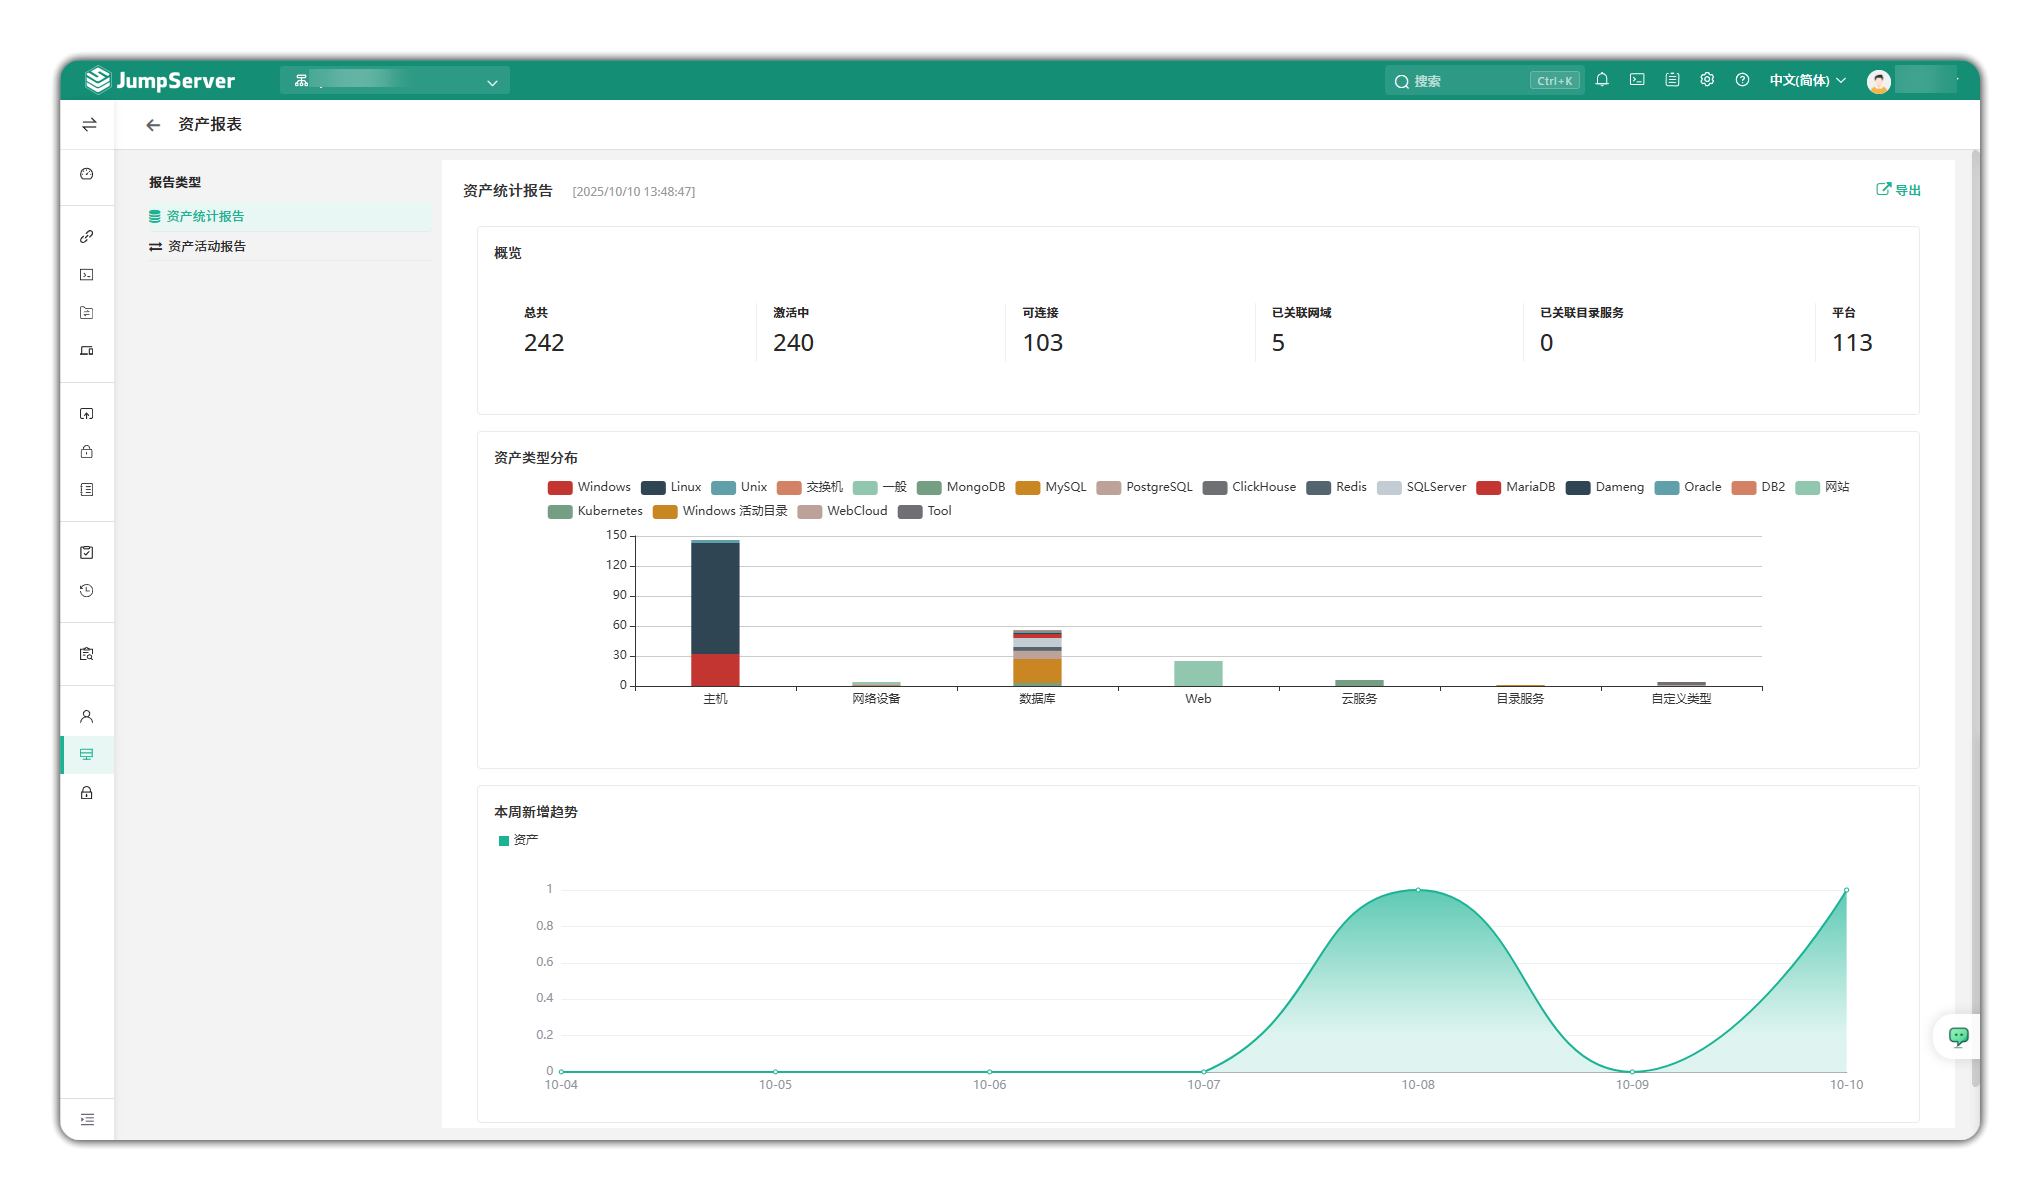This screenshot has width=2040, height=1180.
Task: Open the user avatar account menu
Action: (1878, 81)
